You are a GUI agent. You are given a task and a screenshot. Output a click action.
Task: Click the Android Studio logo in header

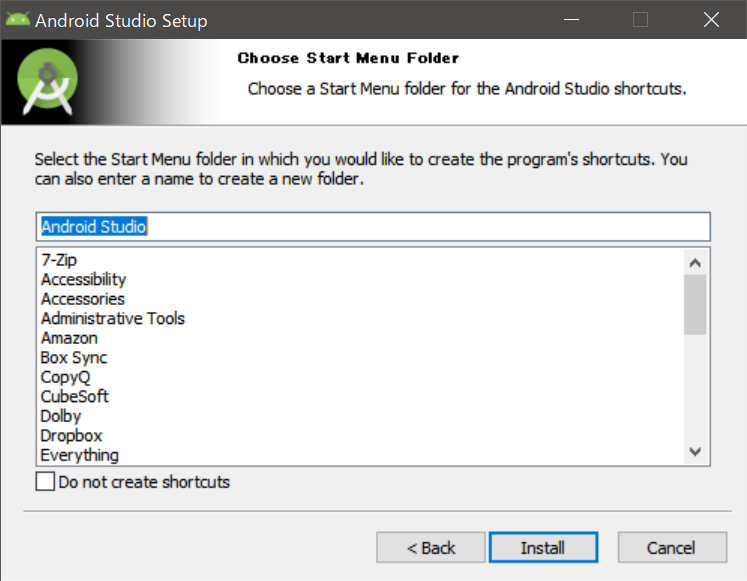[47, 80]
